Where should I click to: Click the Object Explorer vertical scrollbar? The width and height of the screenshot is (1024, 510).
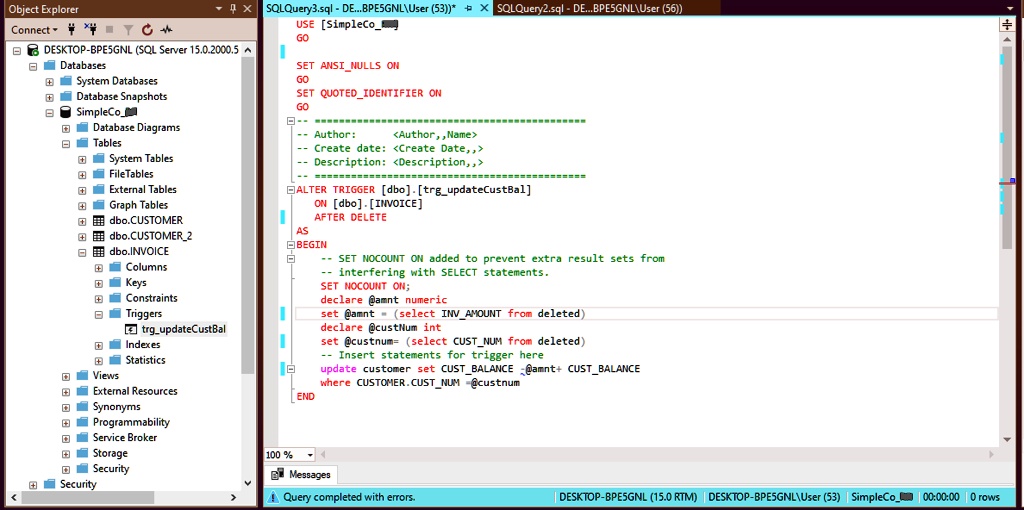pos(247,215)
